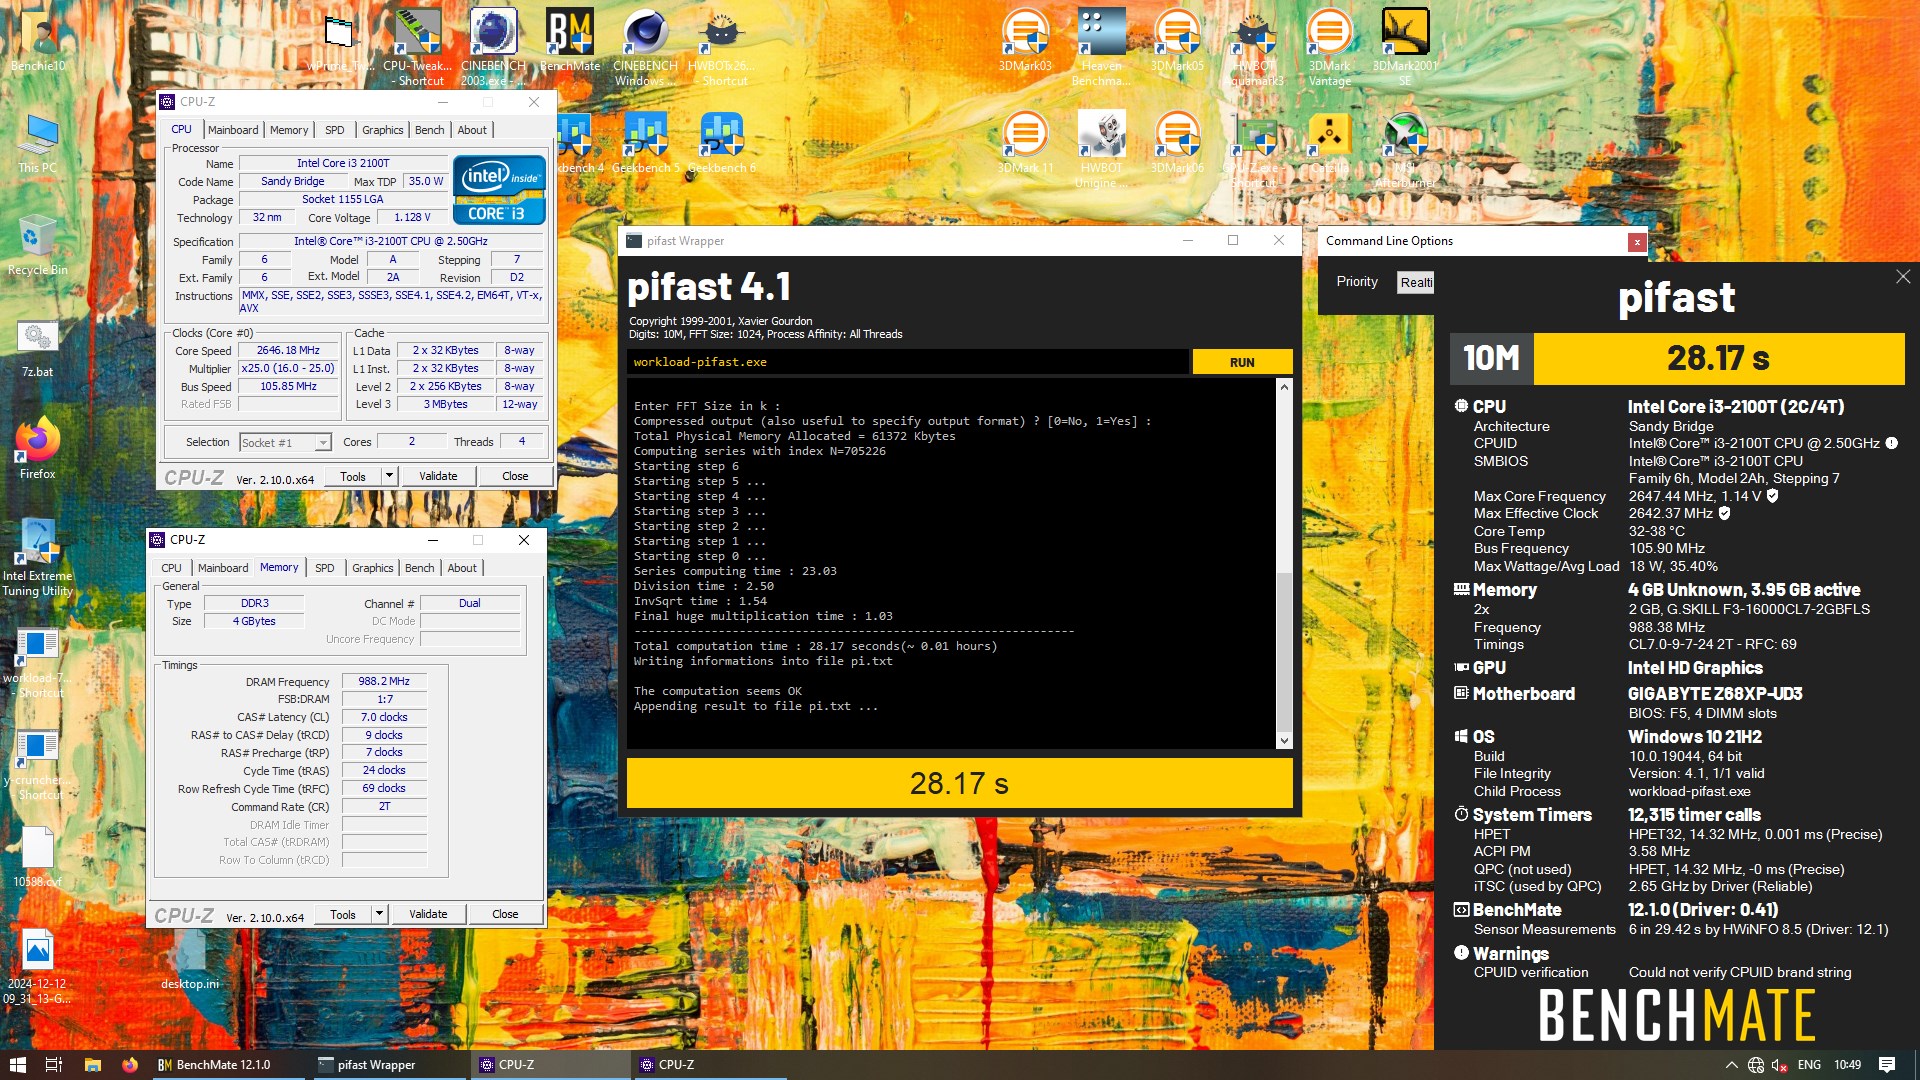This screenshot has height=1080, width=1920.
Task: Click the muted volume tray icon
Action: coord(1780,1065)
